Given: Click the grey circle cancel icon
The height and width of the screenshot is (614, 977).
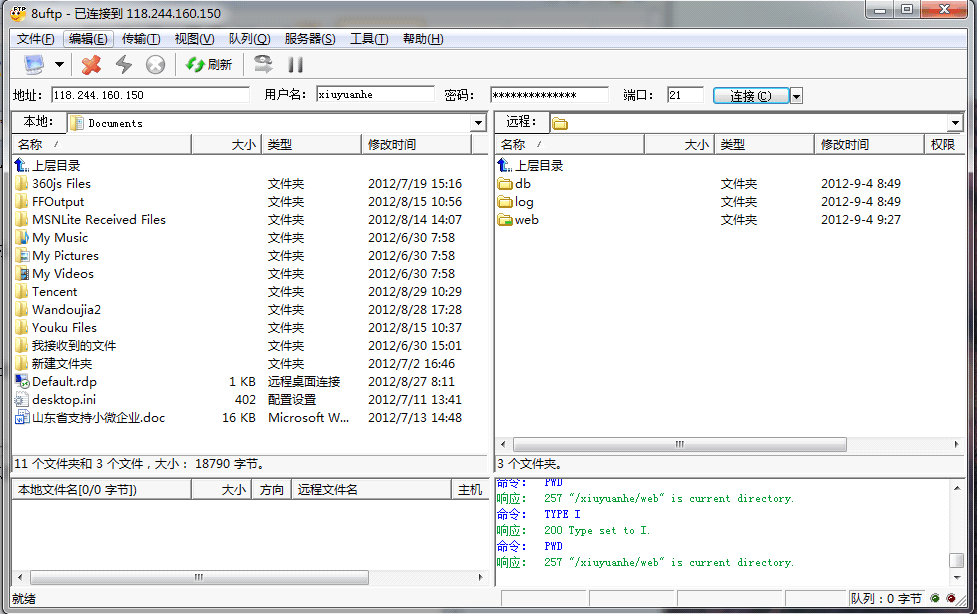Looking at the screenshot, I should (x=155, y=65).
